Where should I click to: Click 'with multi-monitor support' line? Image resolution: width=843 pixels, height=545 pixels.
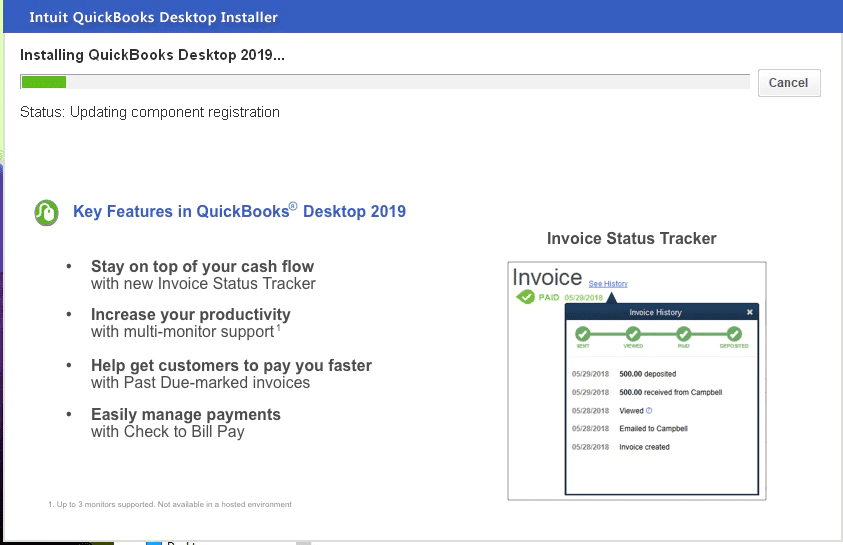point(183,332)
